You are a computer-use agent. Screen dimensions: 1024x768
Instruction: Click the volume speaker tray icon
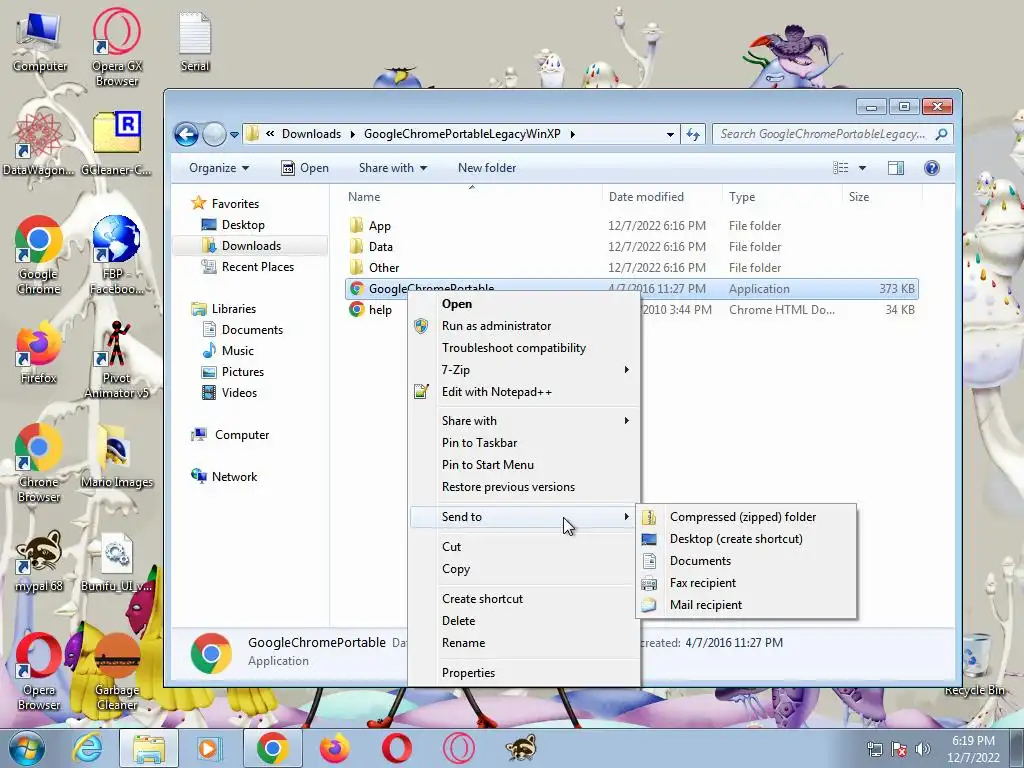pos(923,749)
